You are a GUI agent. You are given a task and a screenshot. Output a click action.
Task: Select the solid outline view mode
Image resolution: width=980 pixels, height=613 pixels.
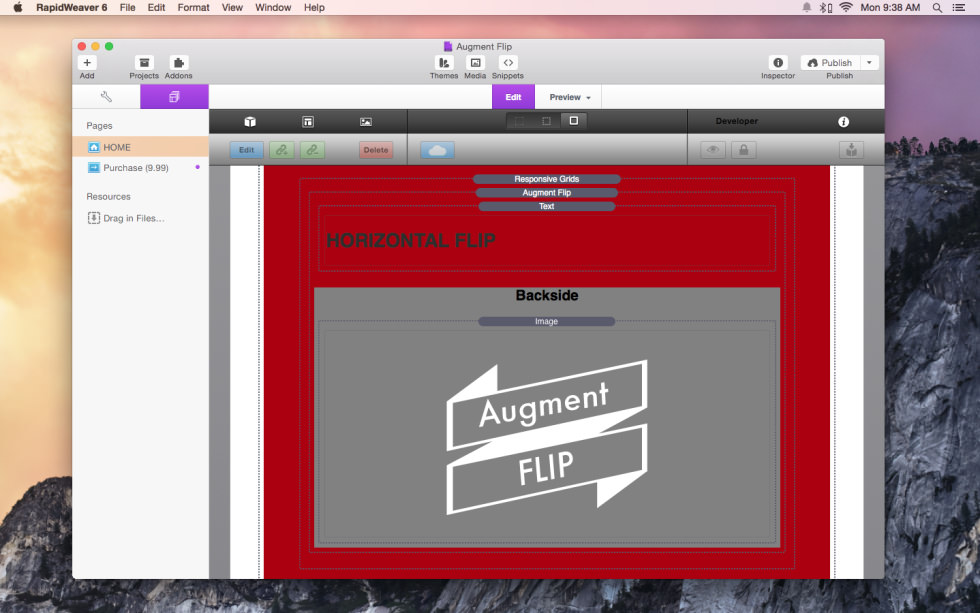574,121
